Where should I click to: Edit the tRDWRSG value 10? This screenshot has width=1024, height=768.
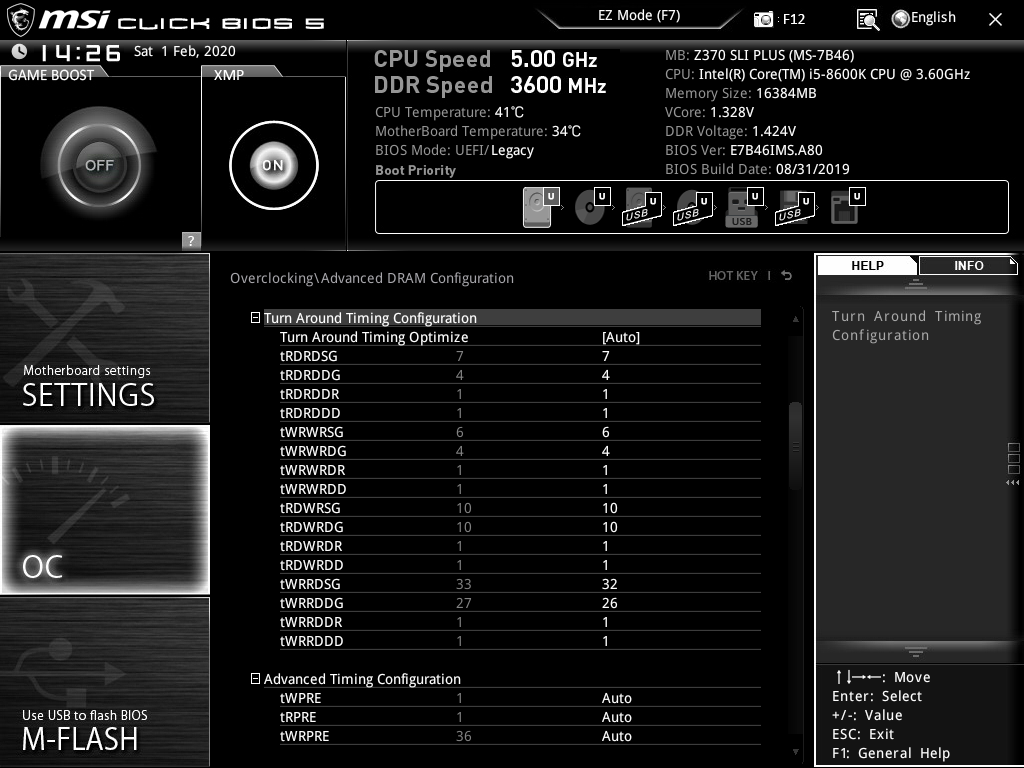point(609,507)
